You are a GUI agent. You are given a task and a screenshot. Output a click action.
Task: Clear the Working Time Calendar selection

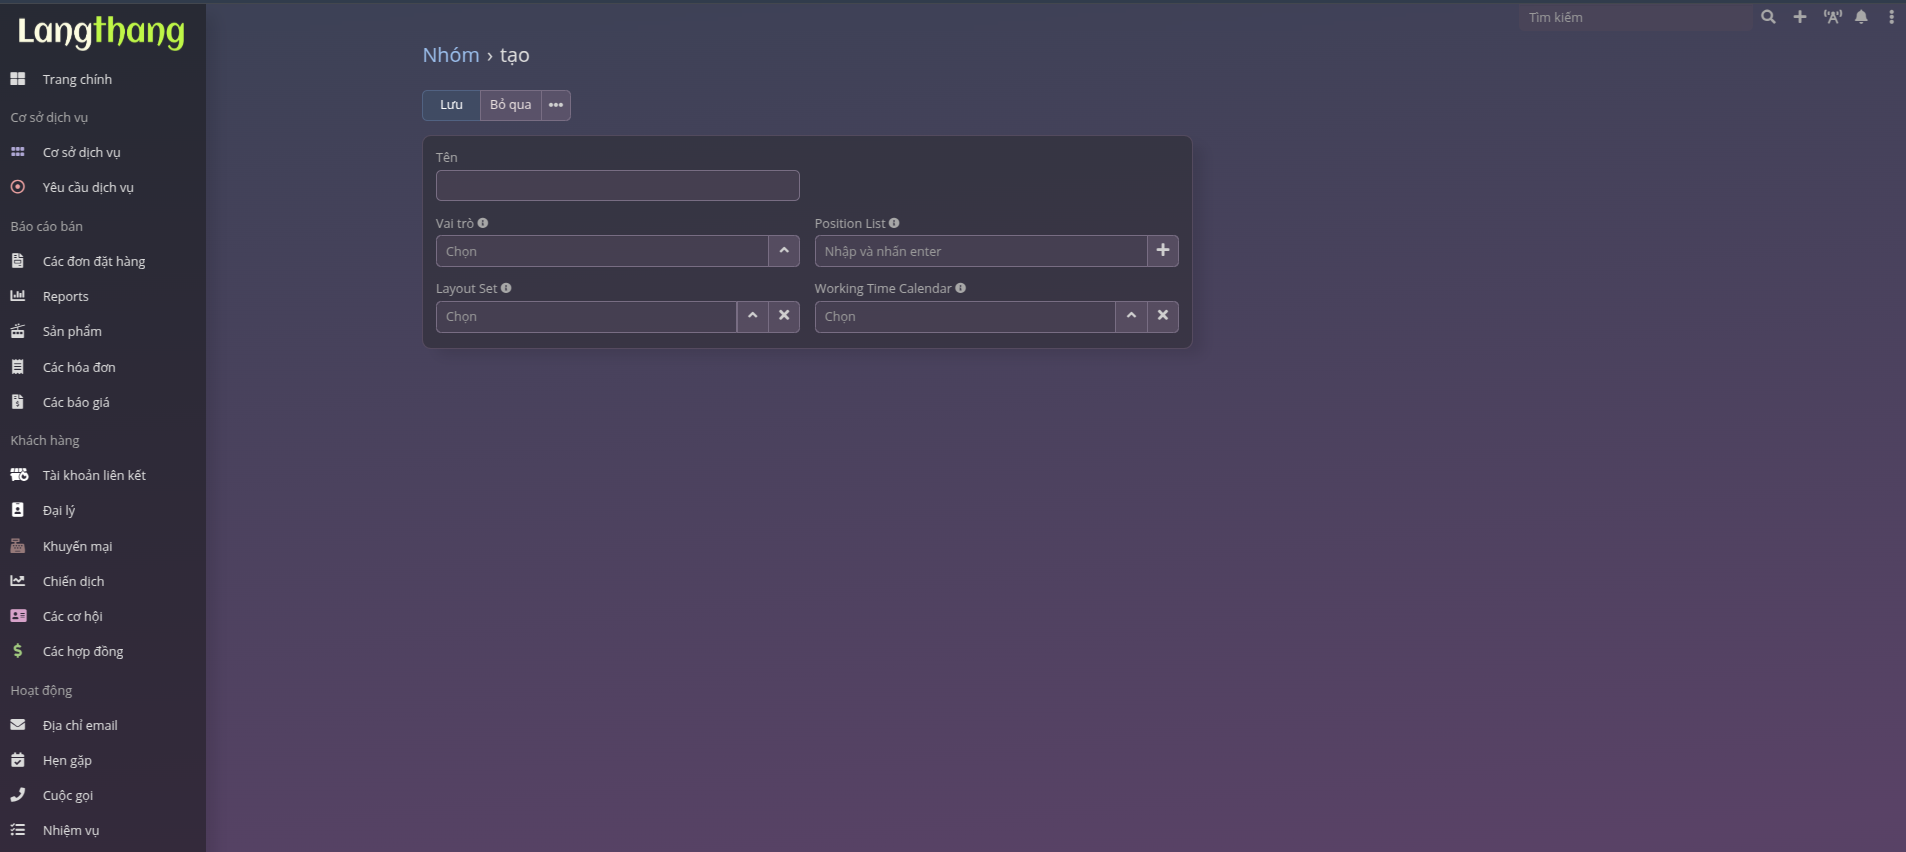[x=1162, y=316]
